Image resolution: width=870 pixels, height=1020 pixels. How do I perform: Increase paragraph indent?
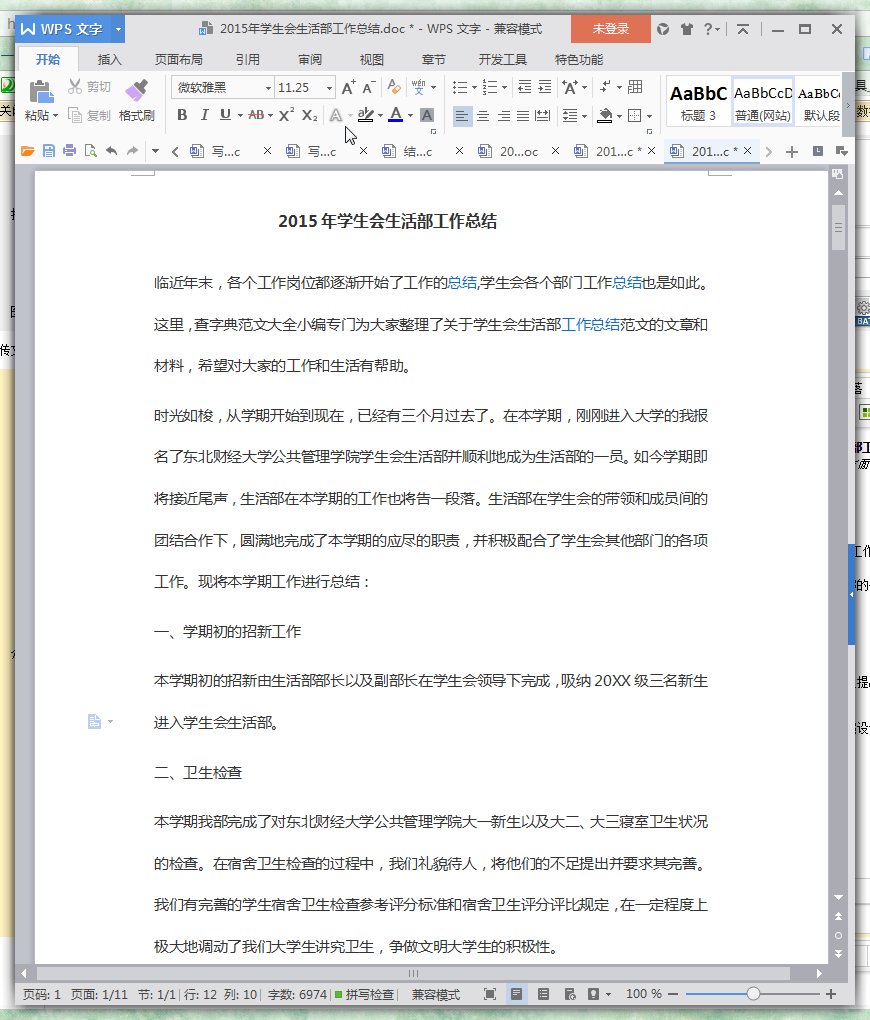[x=545, y=87]
